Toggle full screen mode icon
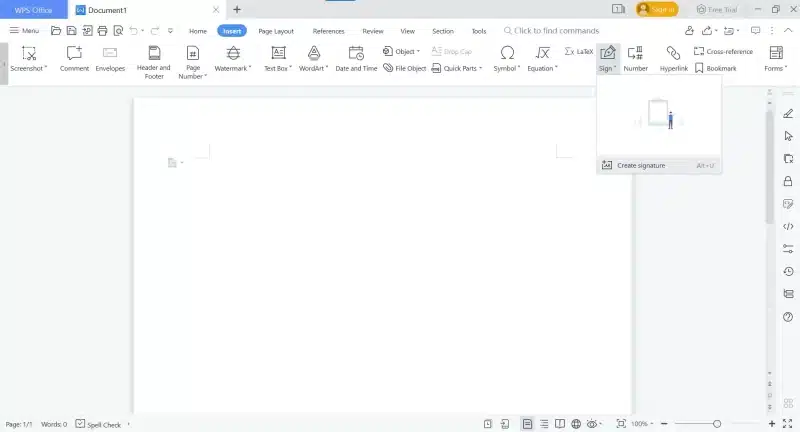 pyautogui.click(x=788, y=424)
